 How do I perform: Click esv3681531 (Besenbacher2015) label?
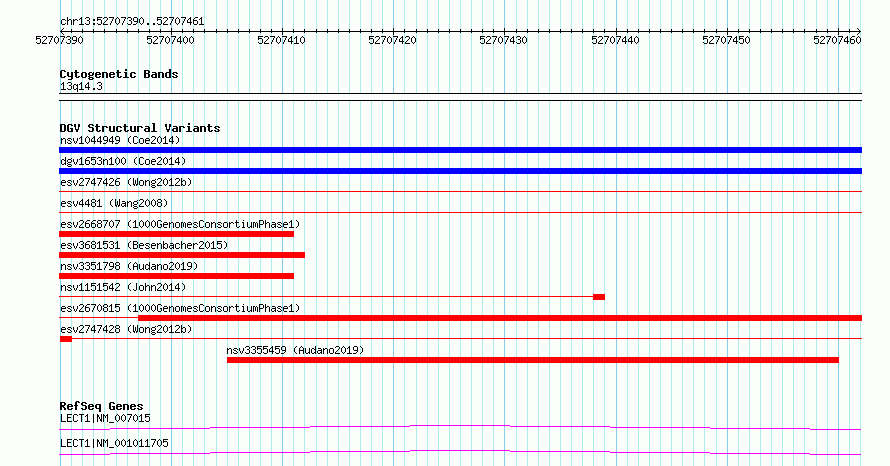tap(144, 245)
